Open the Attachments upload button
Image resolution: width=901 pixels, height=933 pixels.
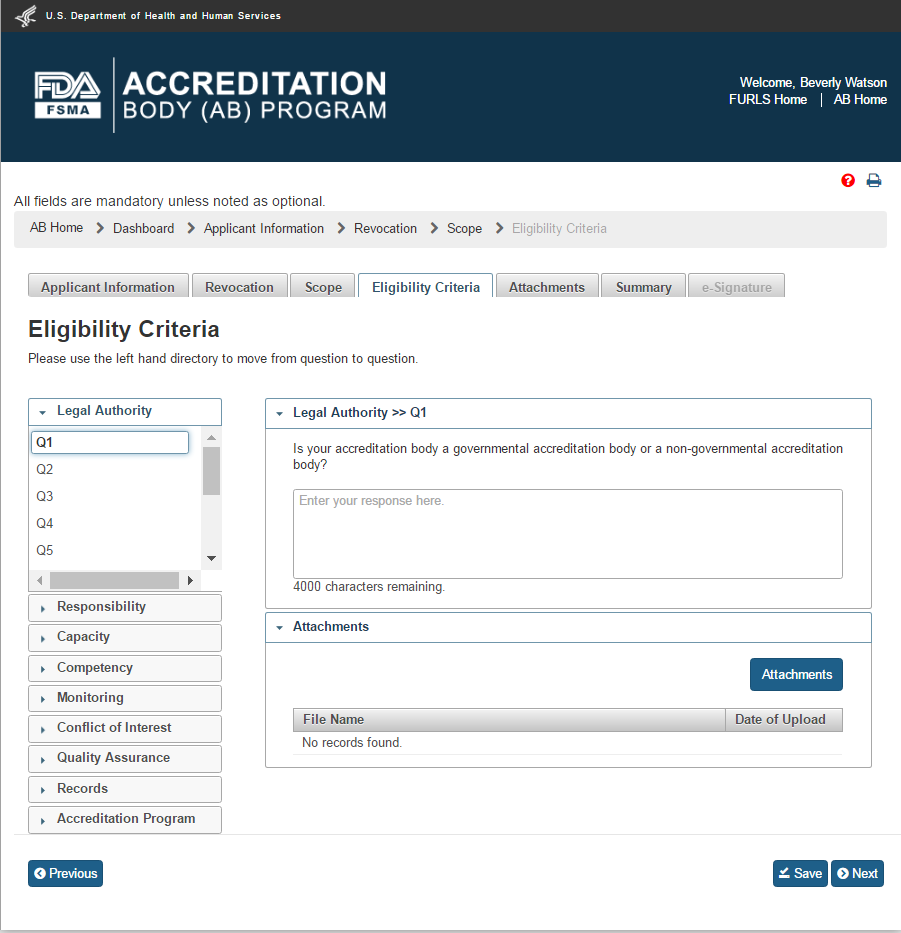796,675
